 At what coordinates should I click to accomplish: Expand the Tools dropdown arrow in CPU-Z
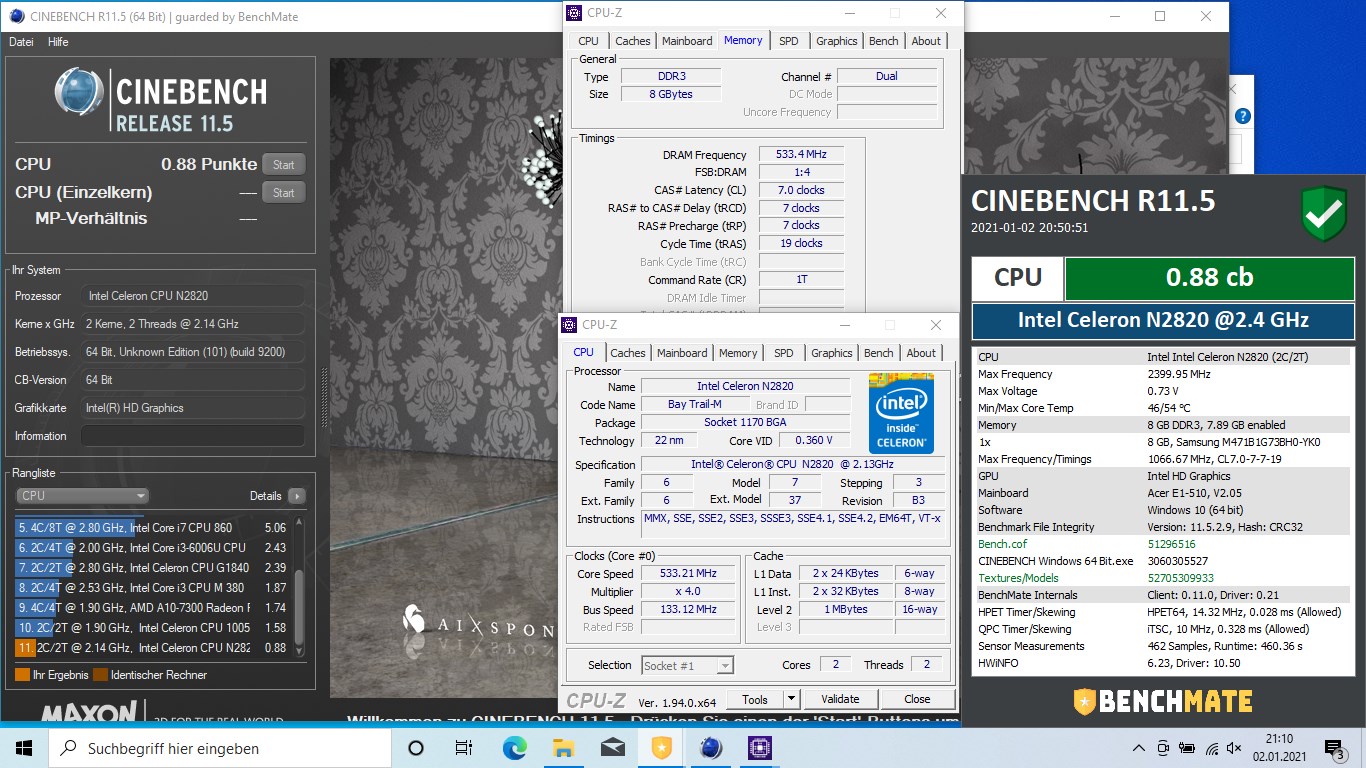(791, 699)
